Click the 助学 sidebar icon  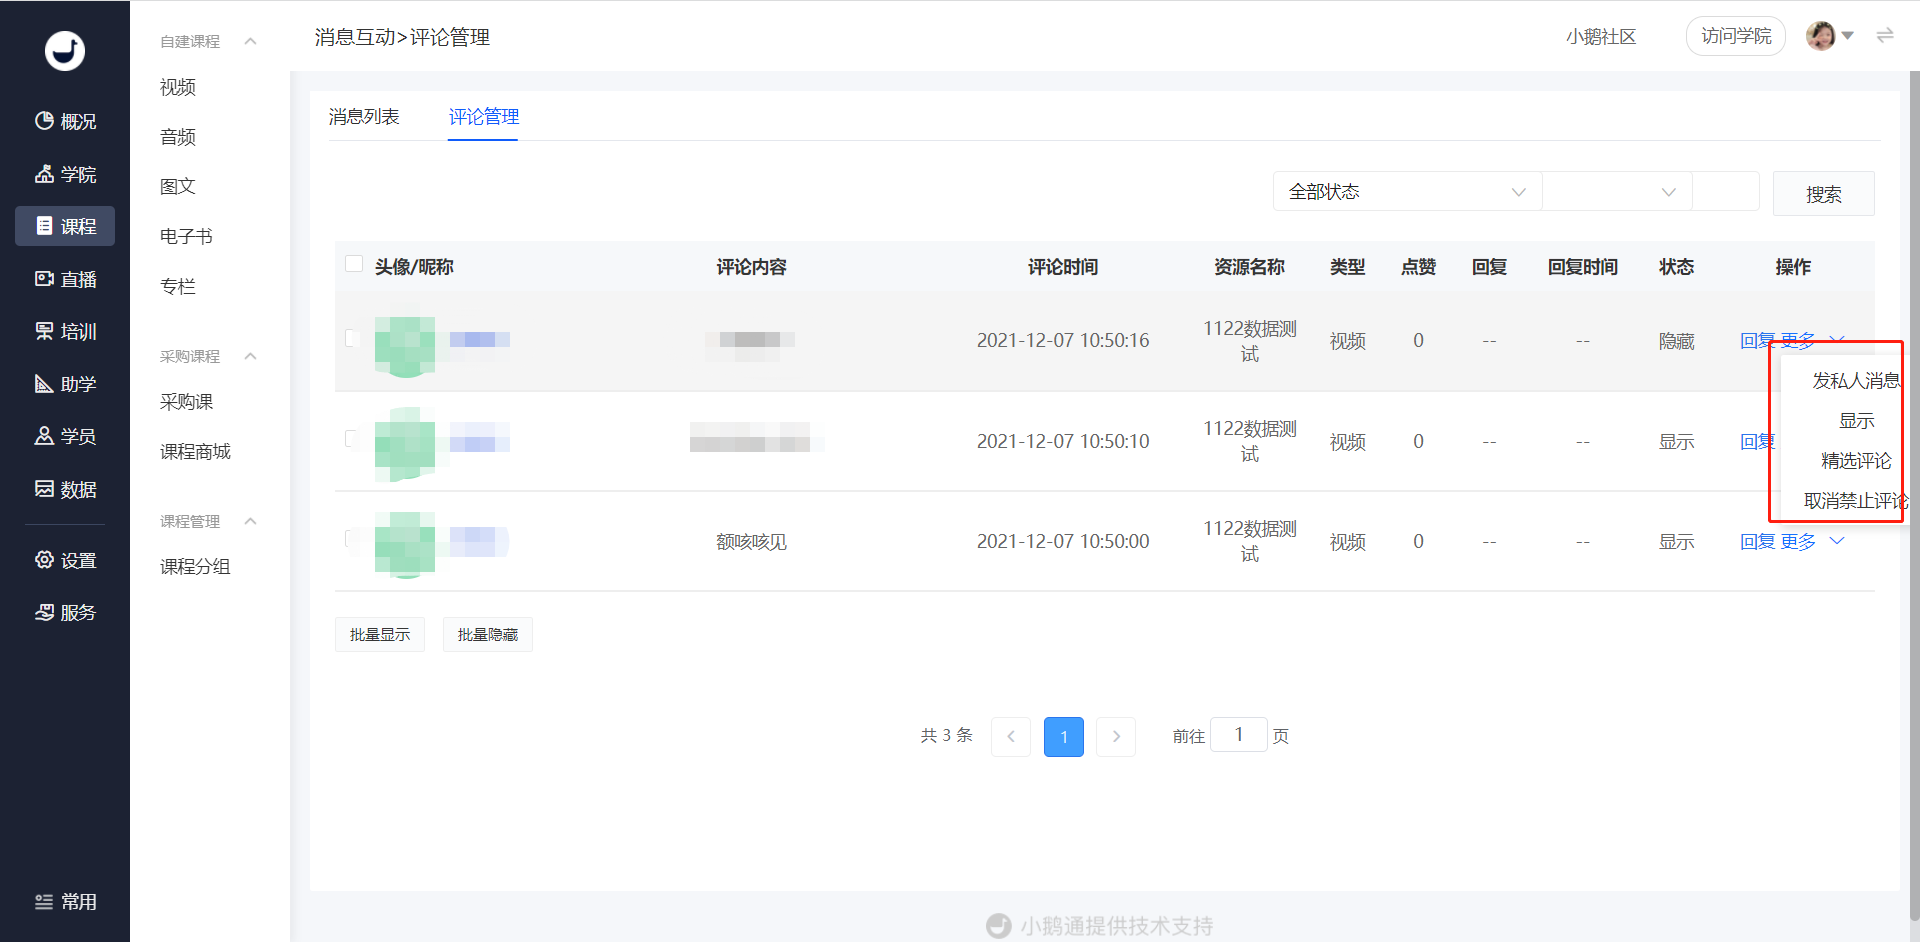tap(44, 384)
